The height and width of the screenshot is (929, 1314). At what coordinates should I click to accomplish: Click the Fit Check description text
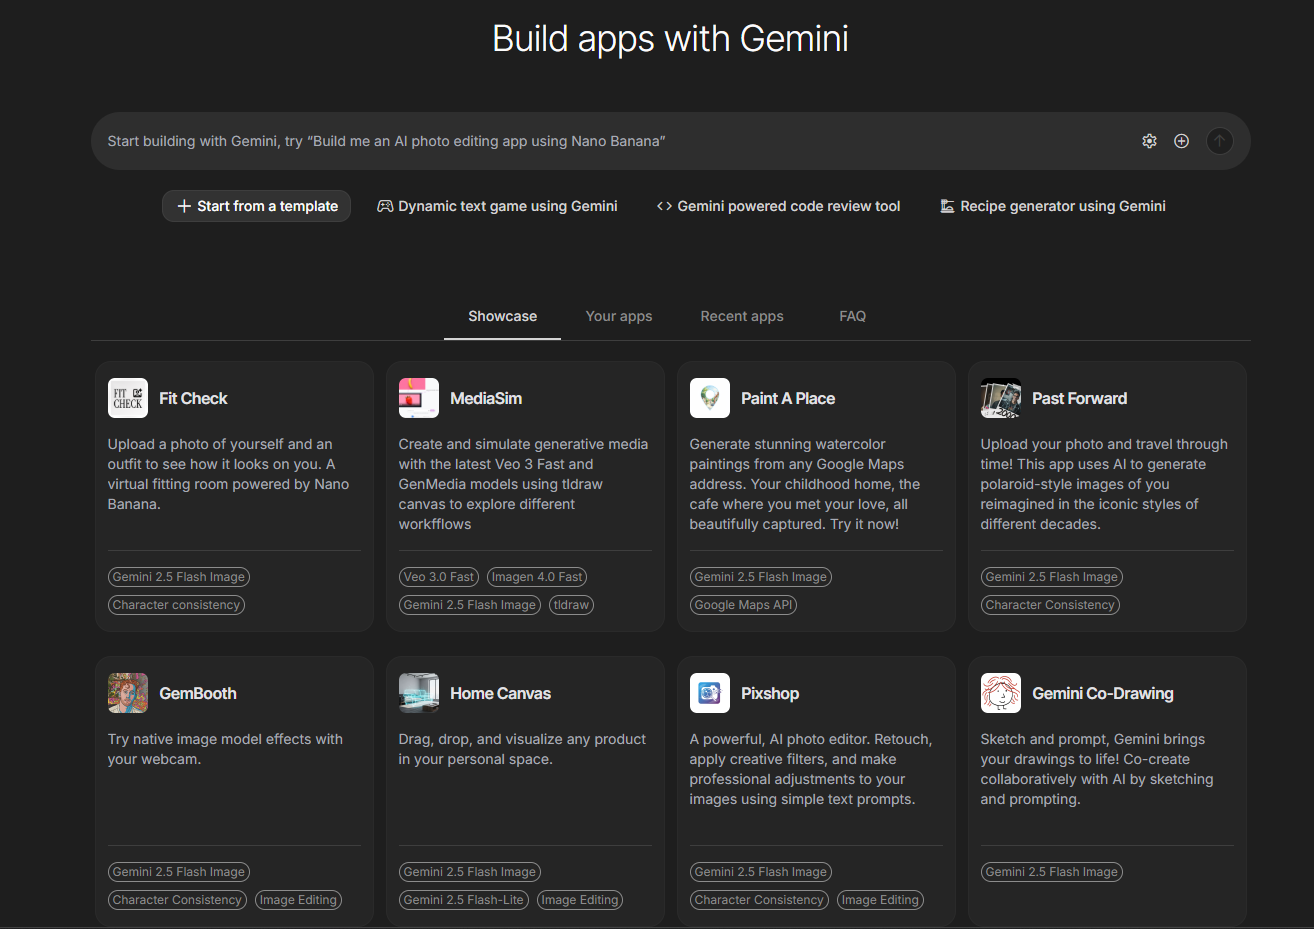point(229,474)
